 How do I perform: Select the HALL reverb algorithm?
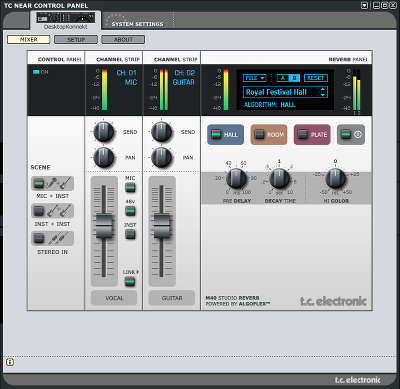coord(225,135)
